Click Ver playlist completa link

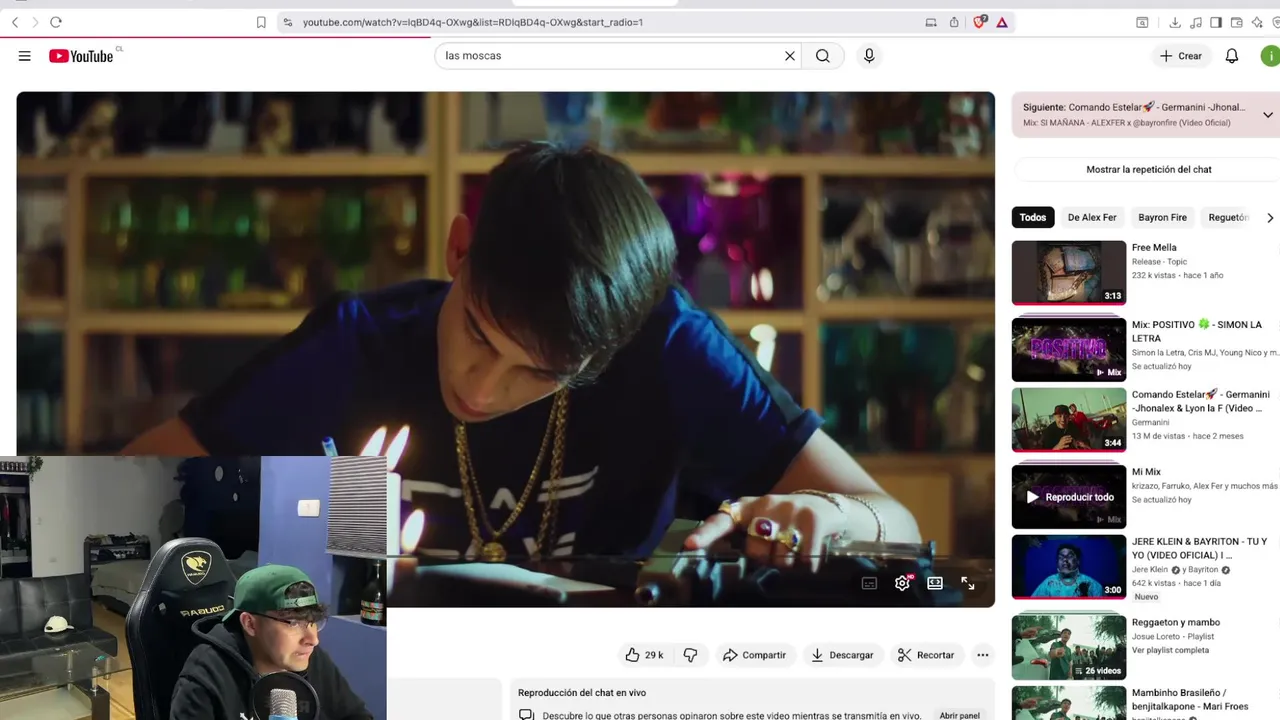1170,650
